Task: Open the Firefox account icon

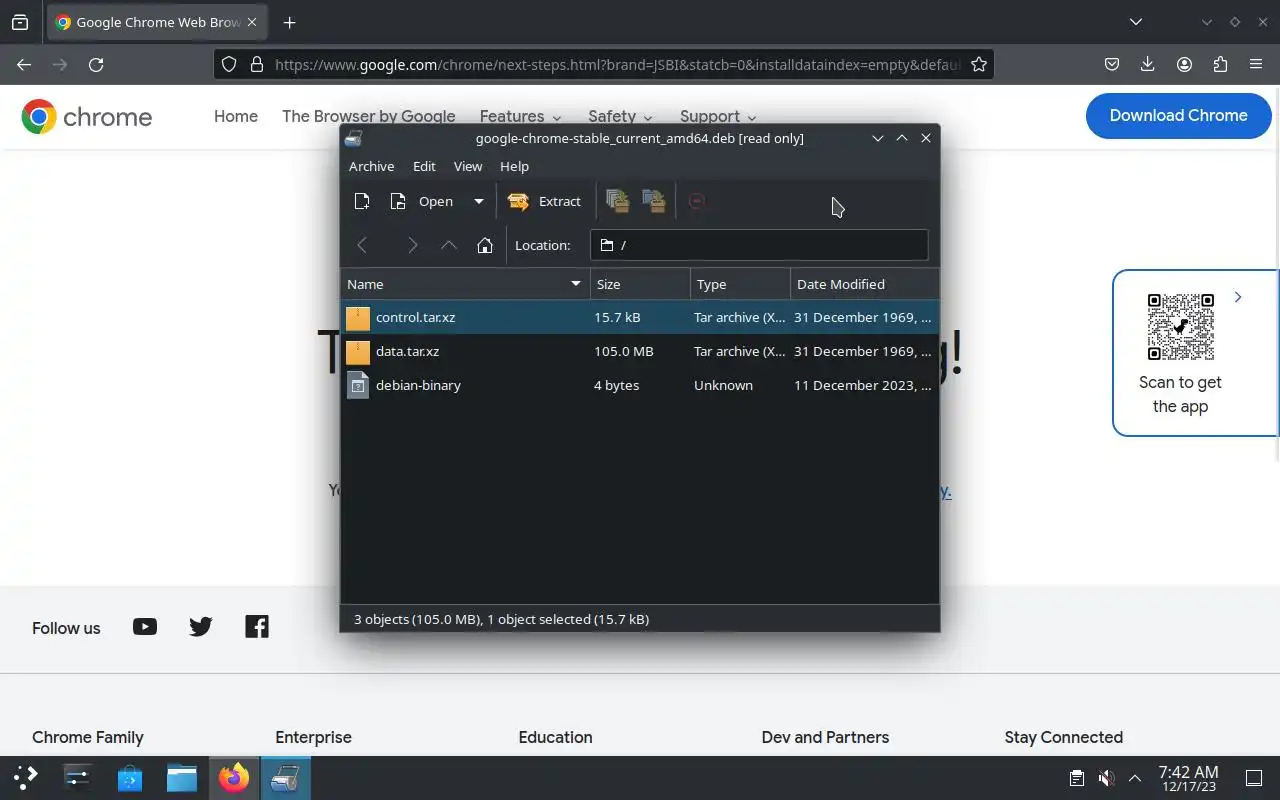Action: click(1184, 64)
